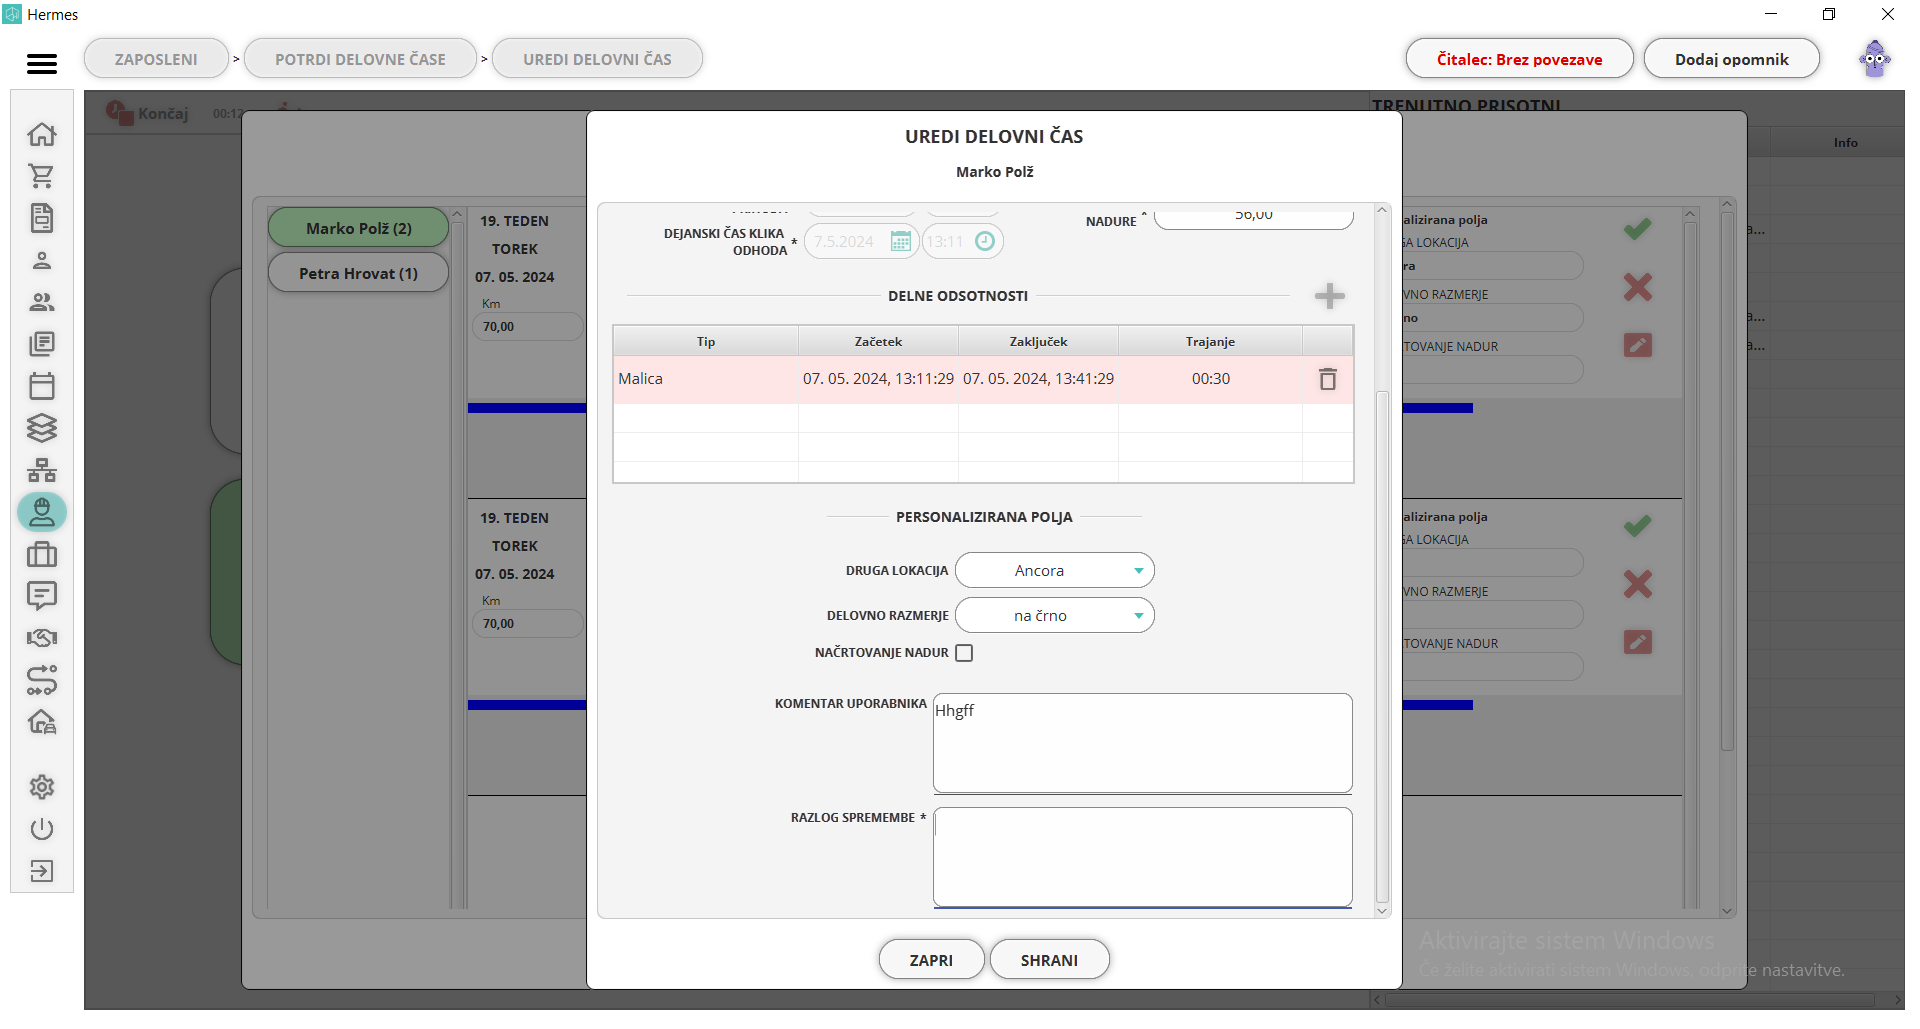The width and height of the screenshot is (1920, 1029).
Task: Go to Potrdi delovne čase breadcrumb
Action: [360, 59]
